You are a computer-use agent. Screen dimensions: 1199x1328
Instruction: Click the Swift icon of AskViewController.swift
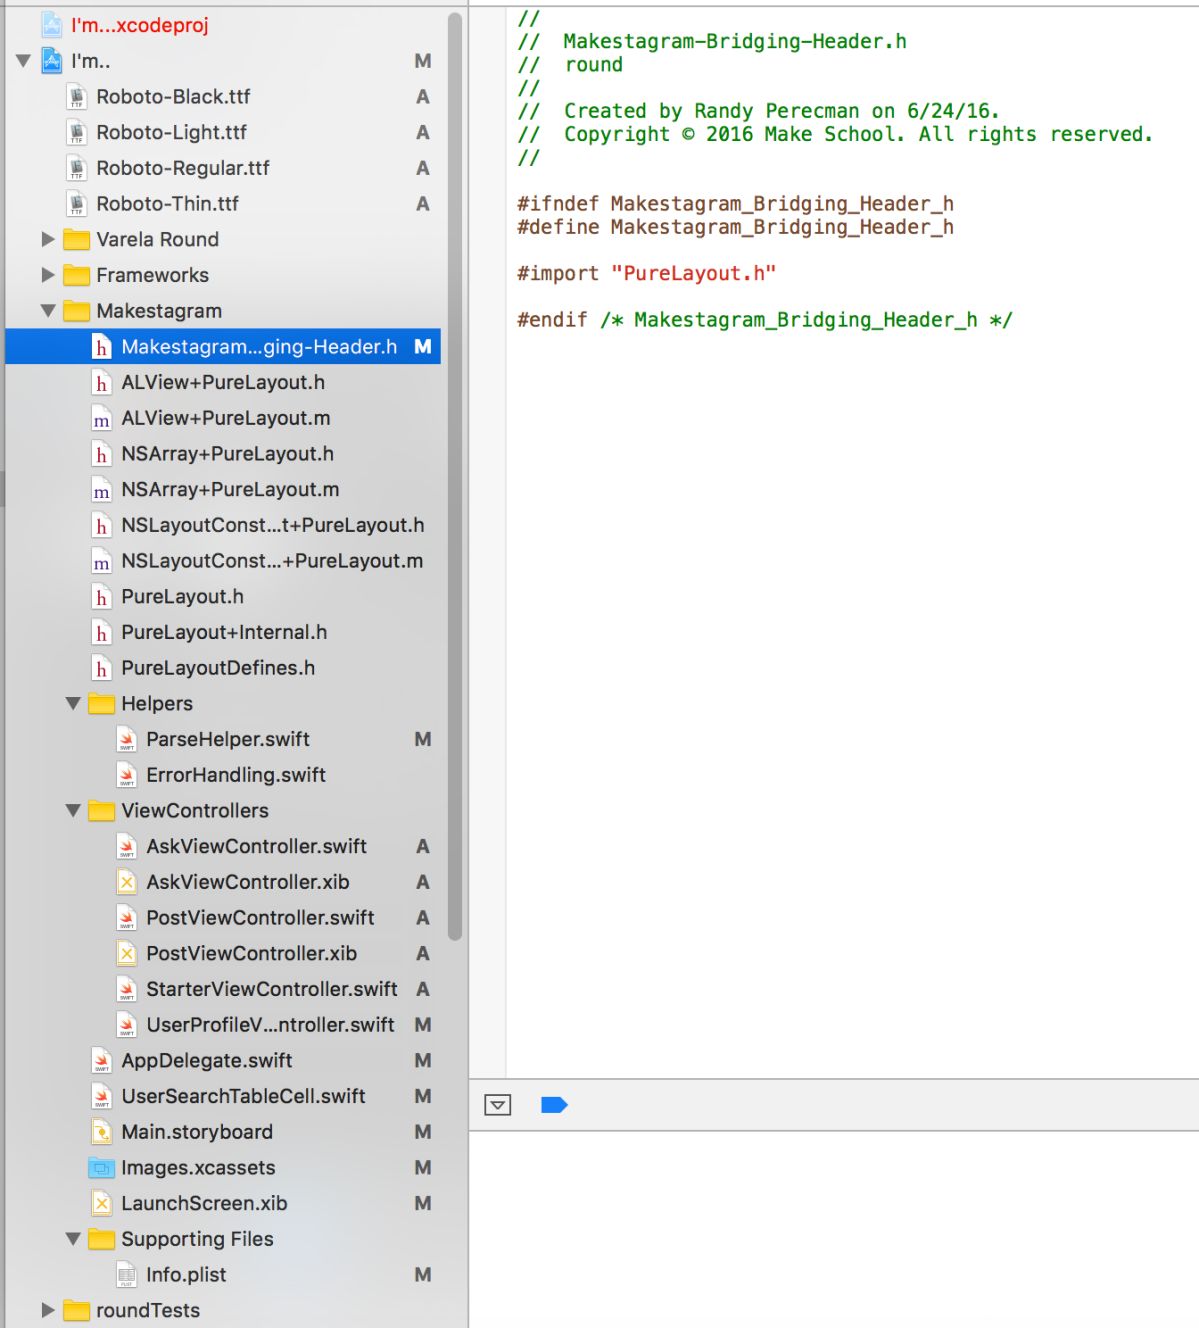coord(126,847)
